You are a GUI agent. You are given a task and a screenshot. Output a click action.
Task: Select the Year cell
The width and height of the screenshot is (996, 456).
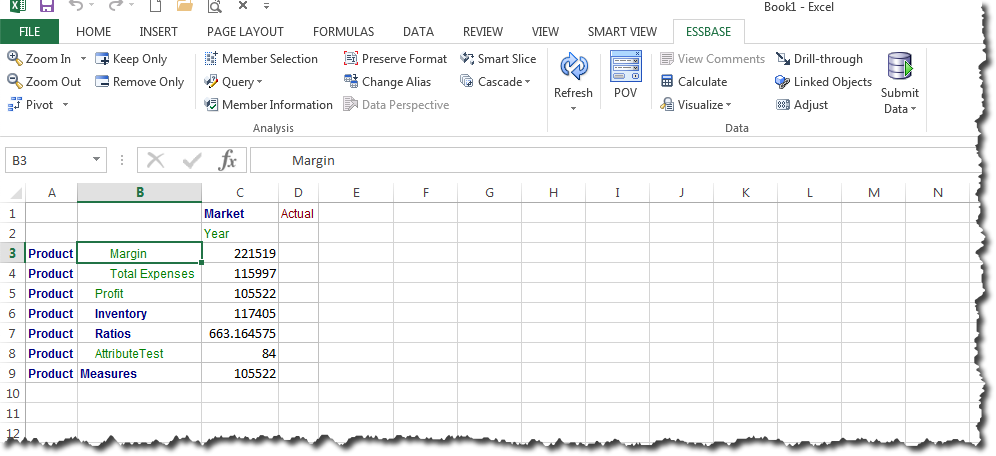(240, 234)
